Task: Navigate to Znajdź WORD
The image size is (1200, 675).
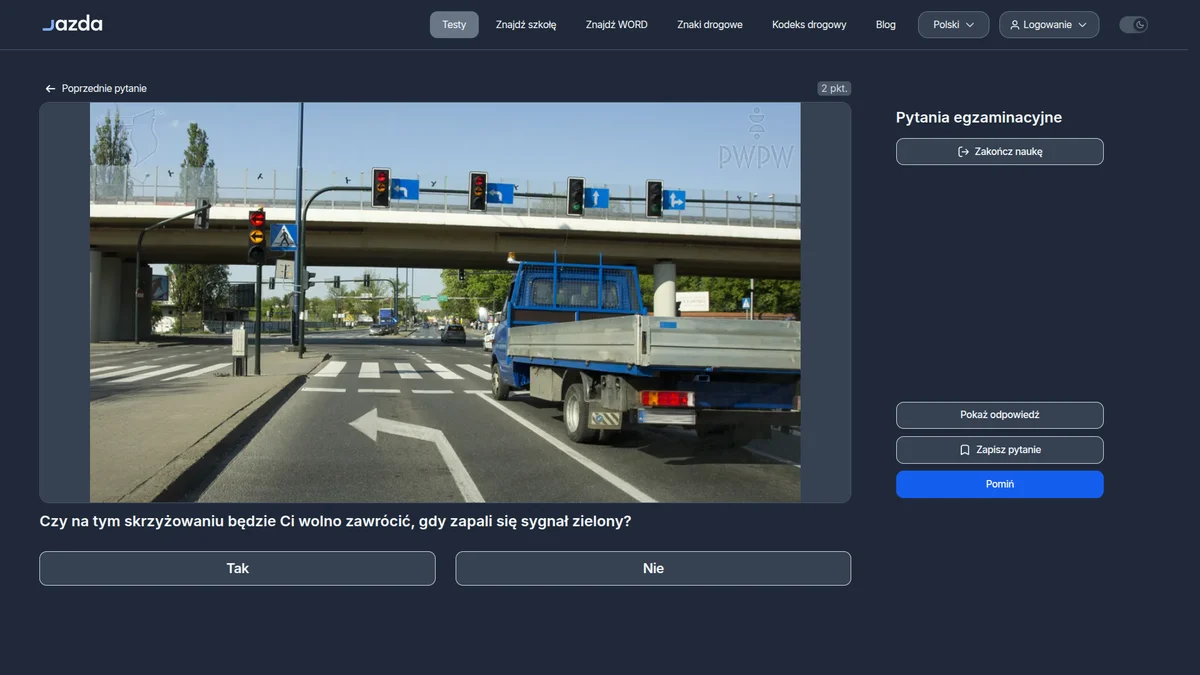Action: pos(617,25)
